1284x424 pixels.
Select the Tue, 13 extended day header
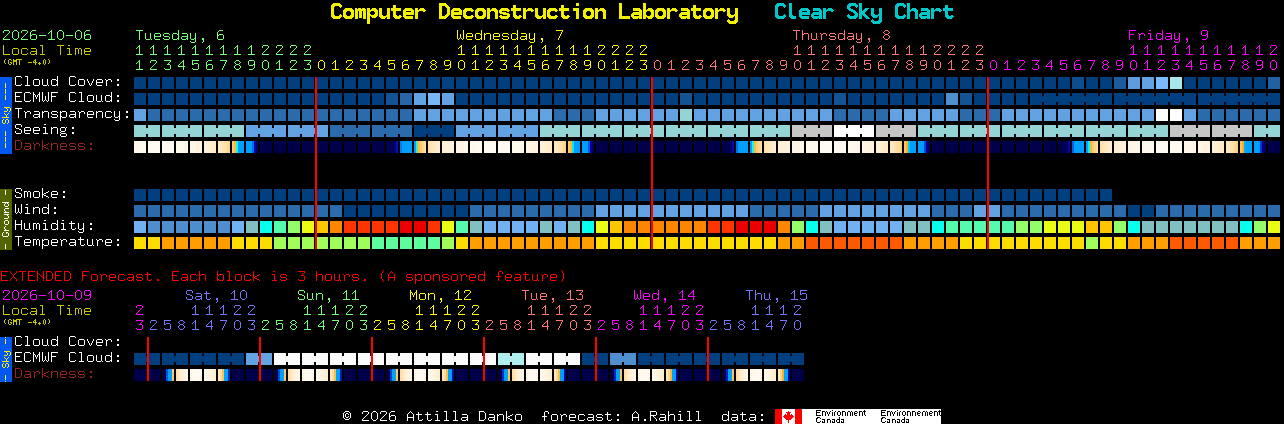coord(552,295)
